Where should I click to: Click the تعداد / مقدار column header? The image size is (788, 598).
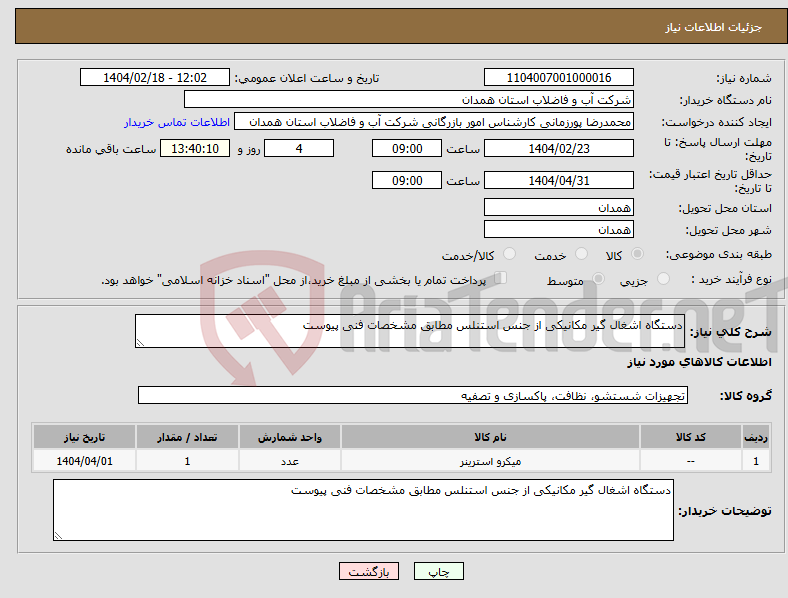click(x=187, y=437)
